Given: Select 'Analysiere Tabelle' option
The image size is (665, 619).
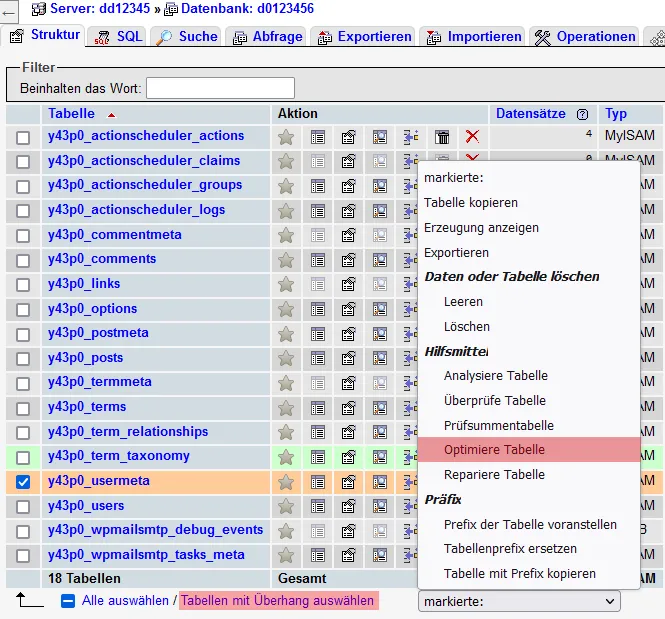Looking at the screenshot, I should coord(529,376).
